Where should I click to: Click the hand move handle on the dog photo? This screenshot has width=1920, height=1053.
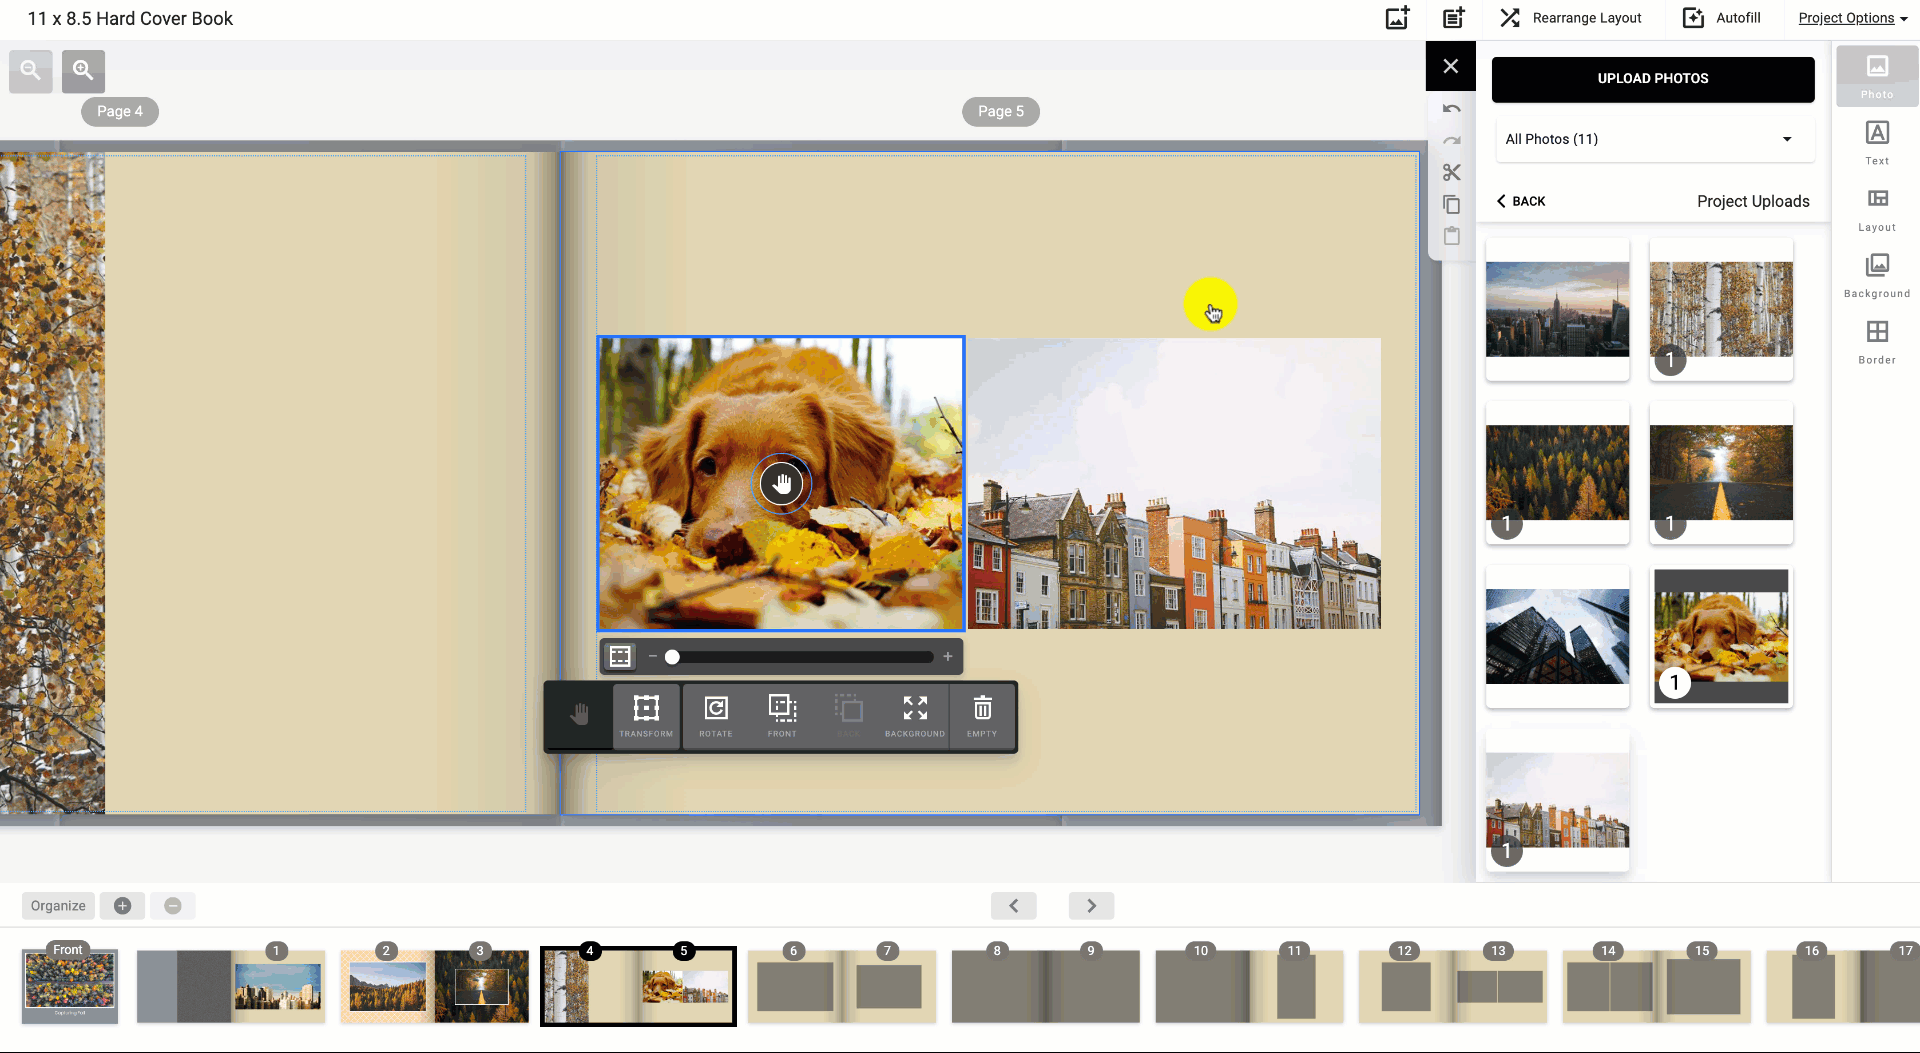pos(782,484)
